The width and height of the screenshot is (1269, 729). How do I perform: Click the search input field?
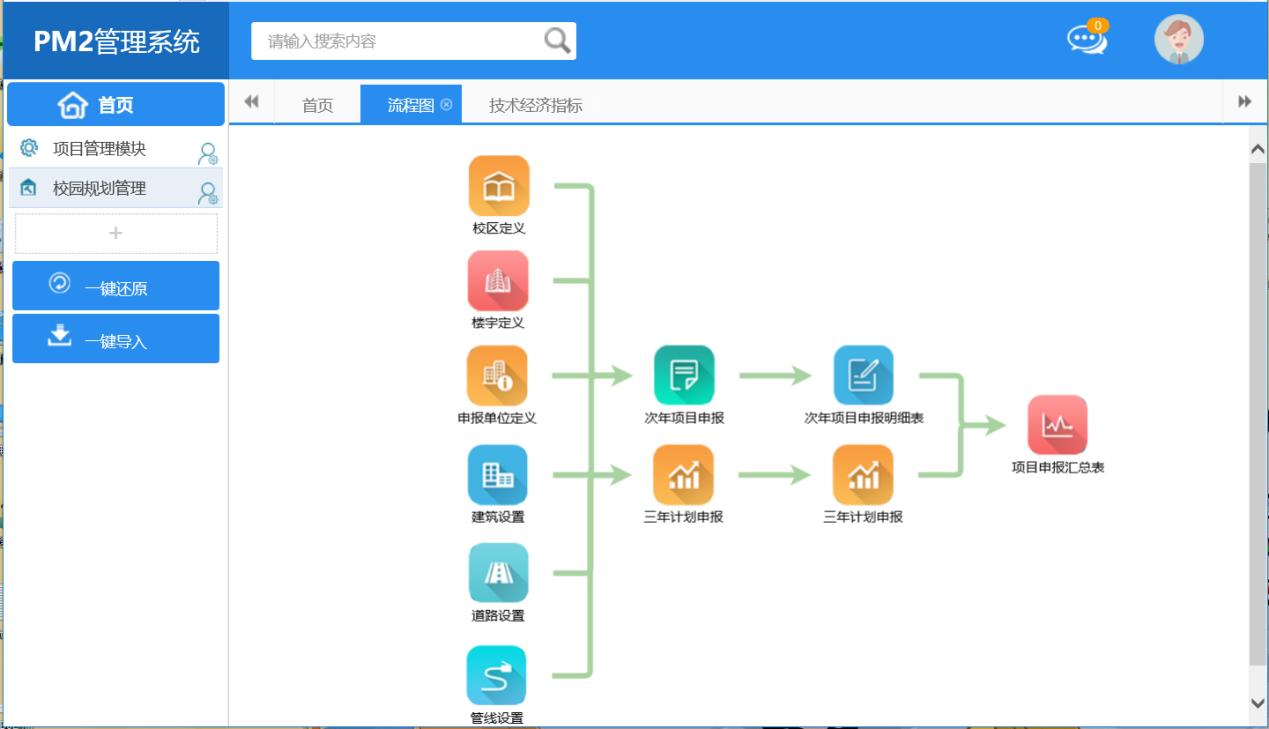[x=400, y=42]
